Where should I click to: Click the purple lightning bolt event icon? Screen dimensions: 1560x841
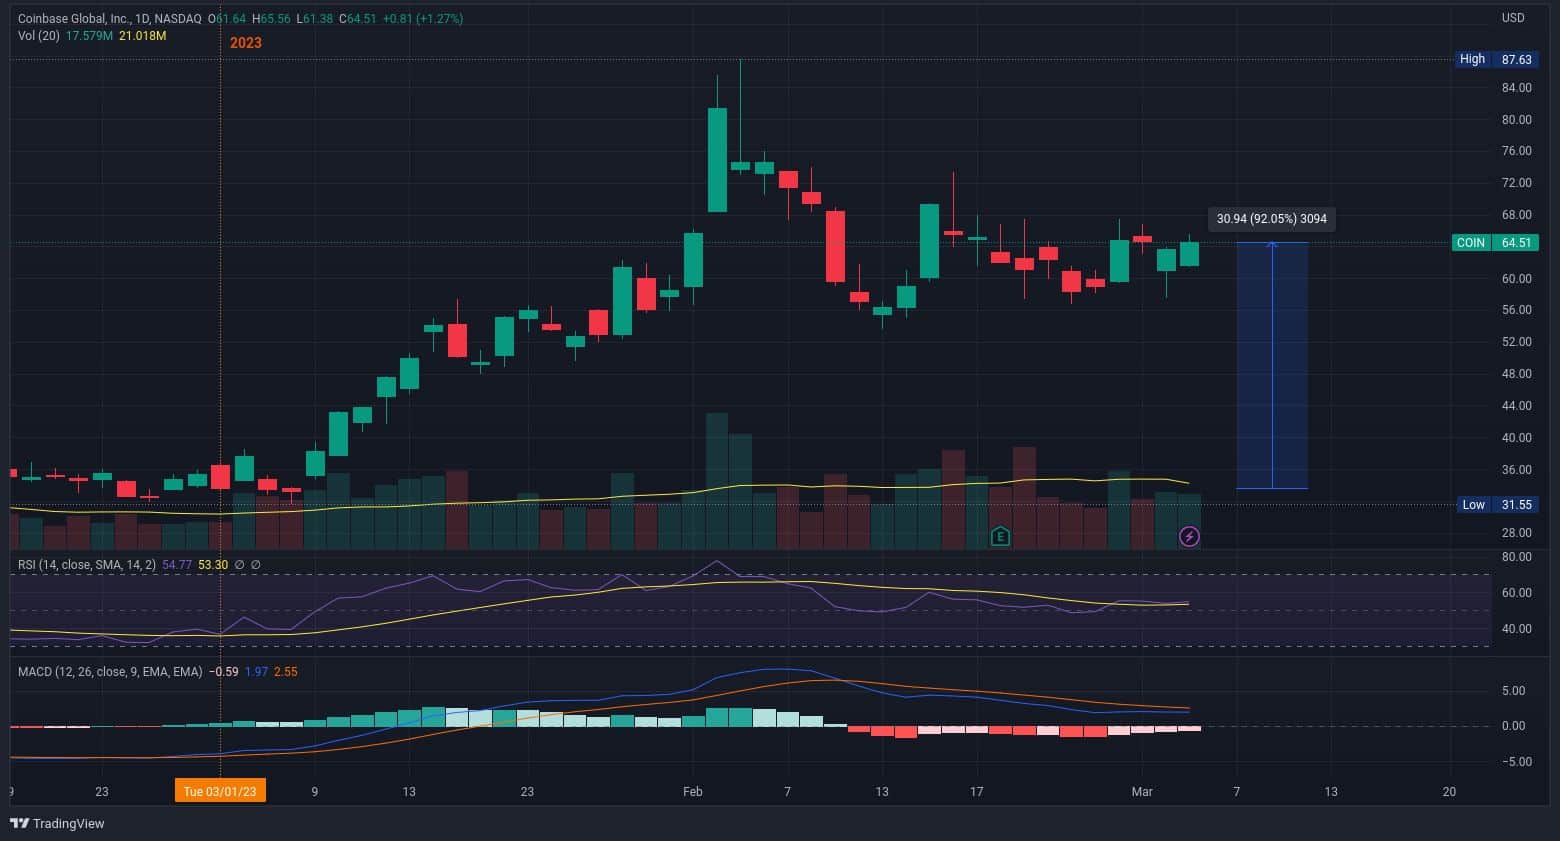(x=1189, y=537)
